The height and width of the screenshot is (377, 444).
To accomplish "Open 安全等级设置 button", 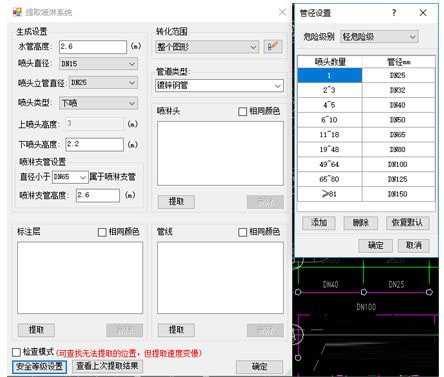I will pyautogui.click(x=39, y=367).
